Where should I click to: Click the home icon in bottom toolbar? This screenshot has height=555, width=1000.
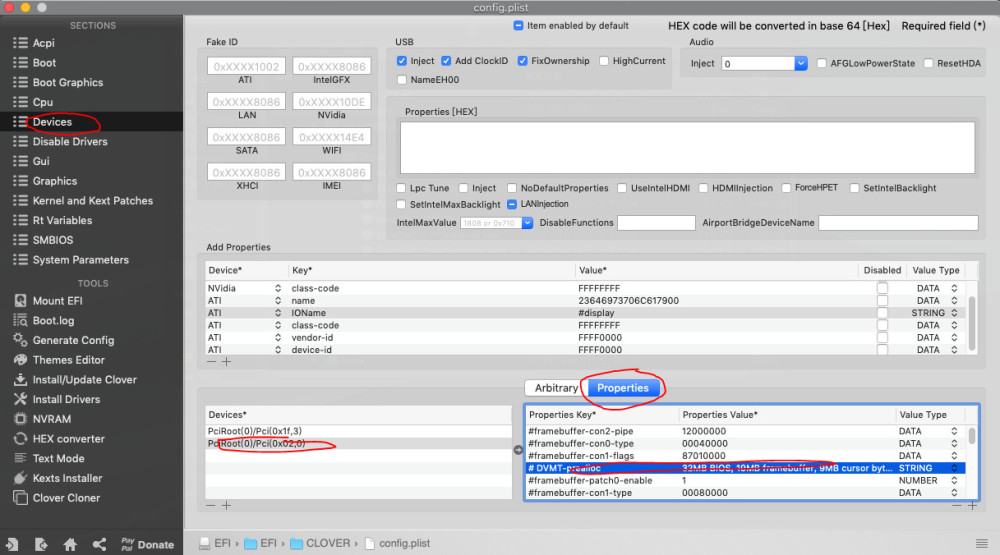click(x=70, y=544)
